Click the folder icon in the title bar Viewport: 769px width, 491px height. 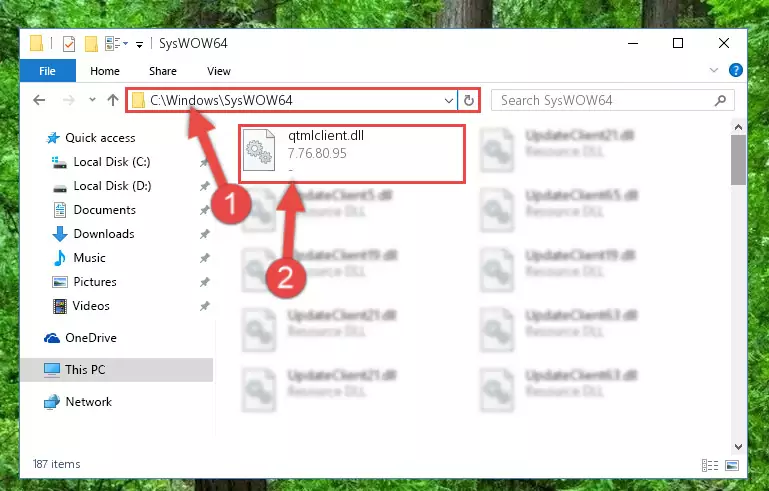click(37, 43)
